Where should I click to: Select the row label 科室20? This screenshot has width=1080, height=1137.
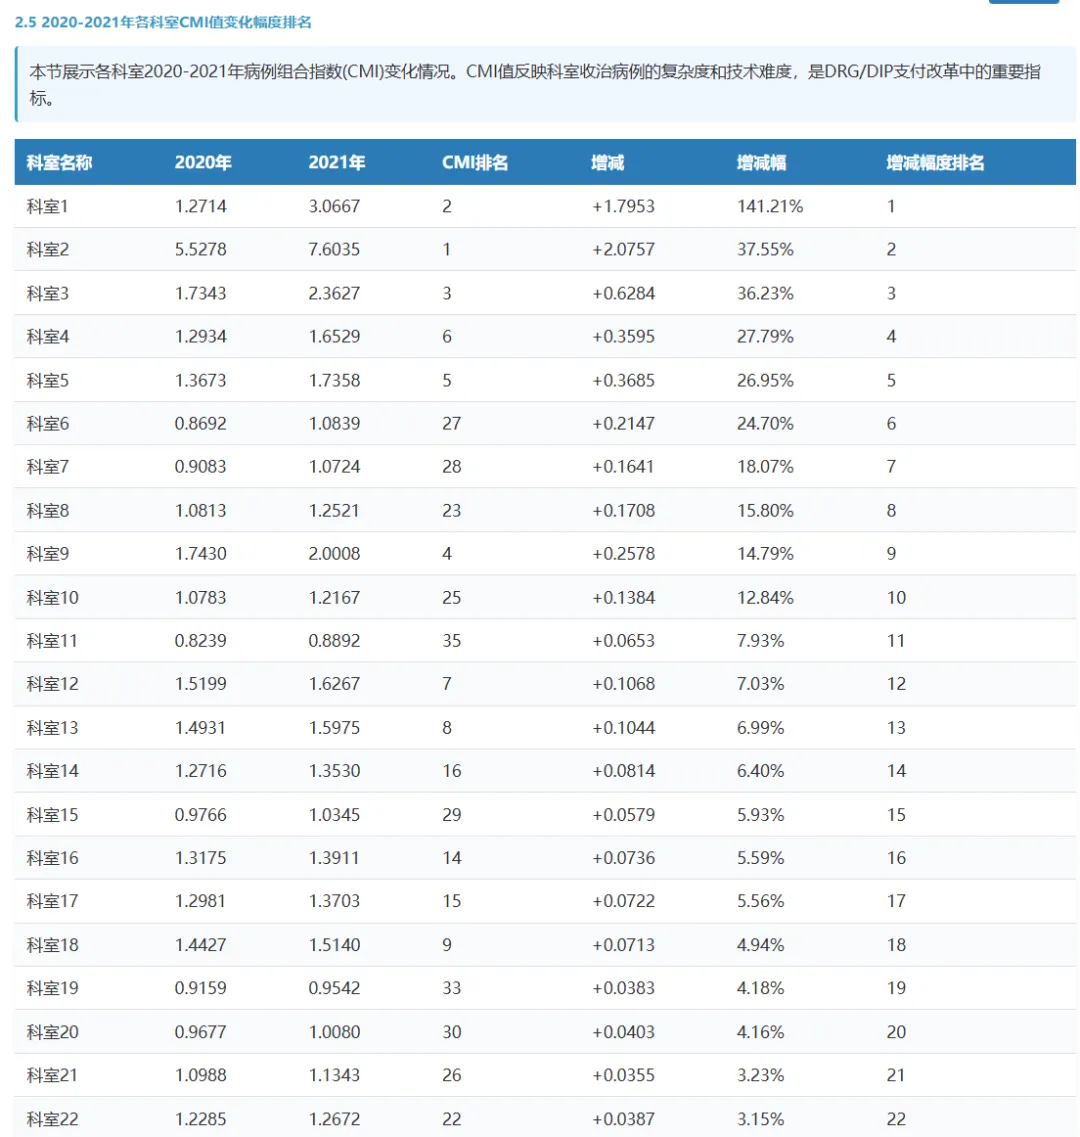point(52,1031)
